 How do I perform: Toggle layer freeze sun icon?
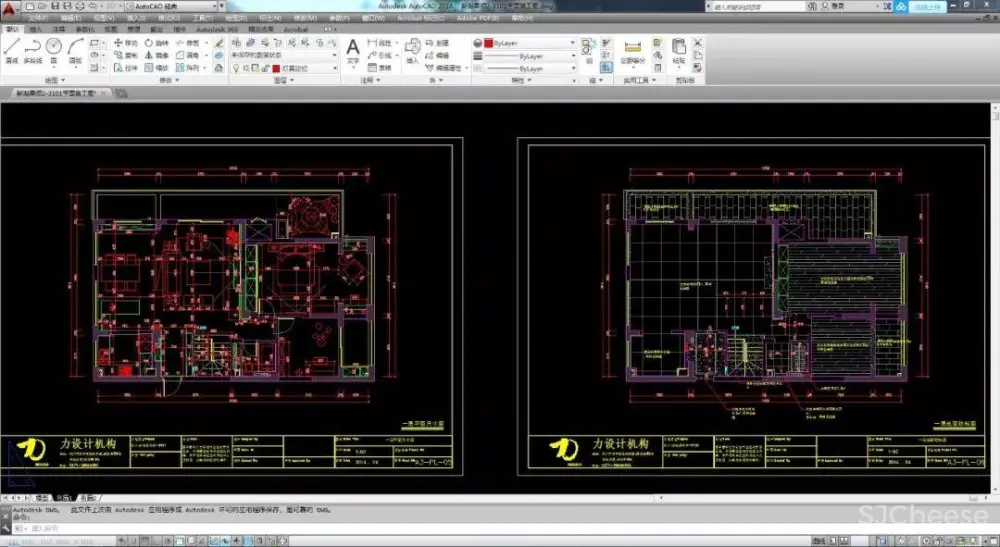245,68
